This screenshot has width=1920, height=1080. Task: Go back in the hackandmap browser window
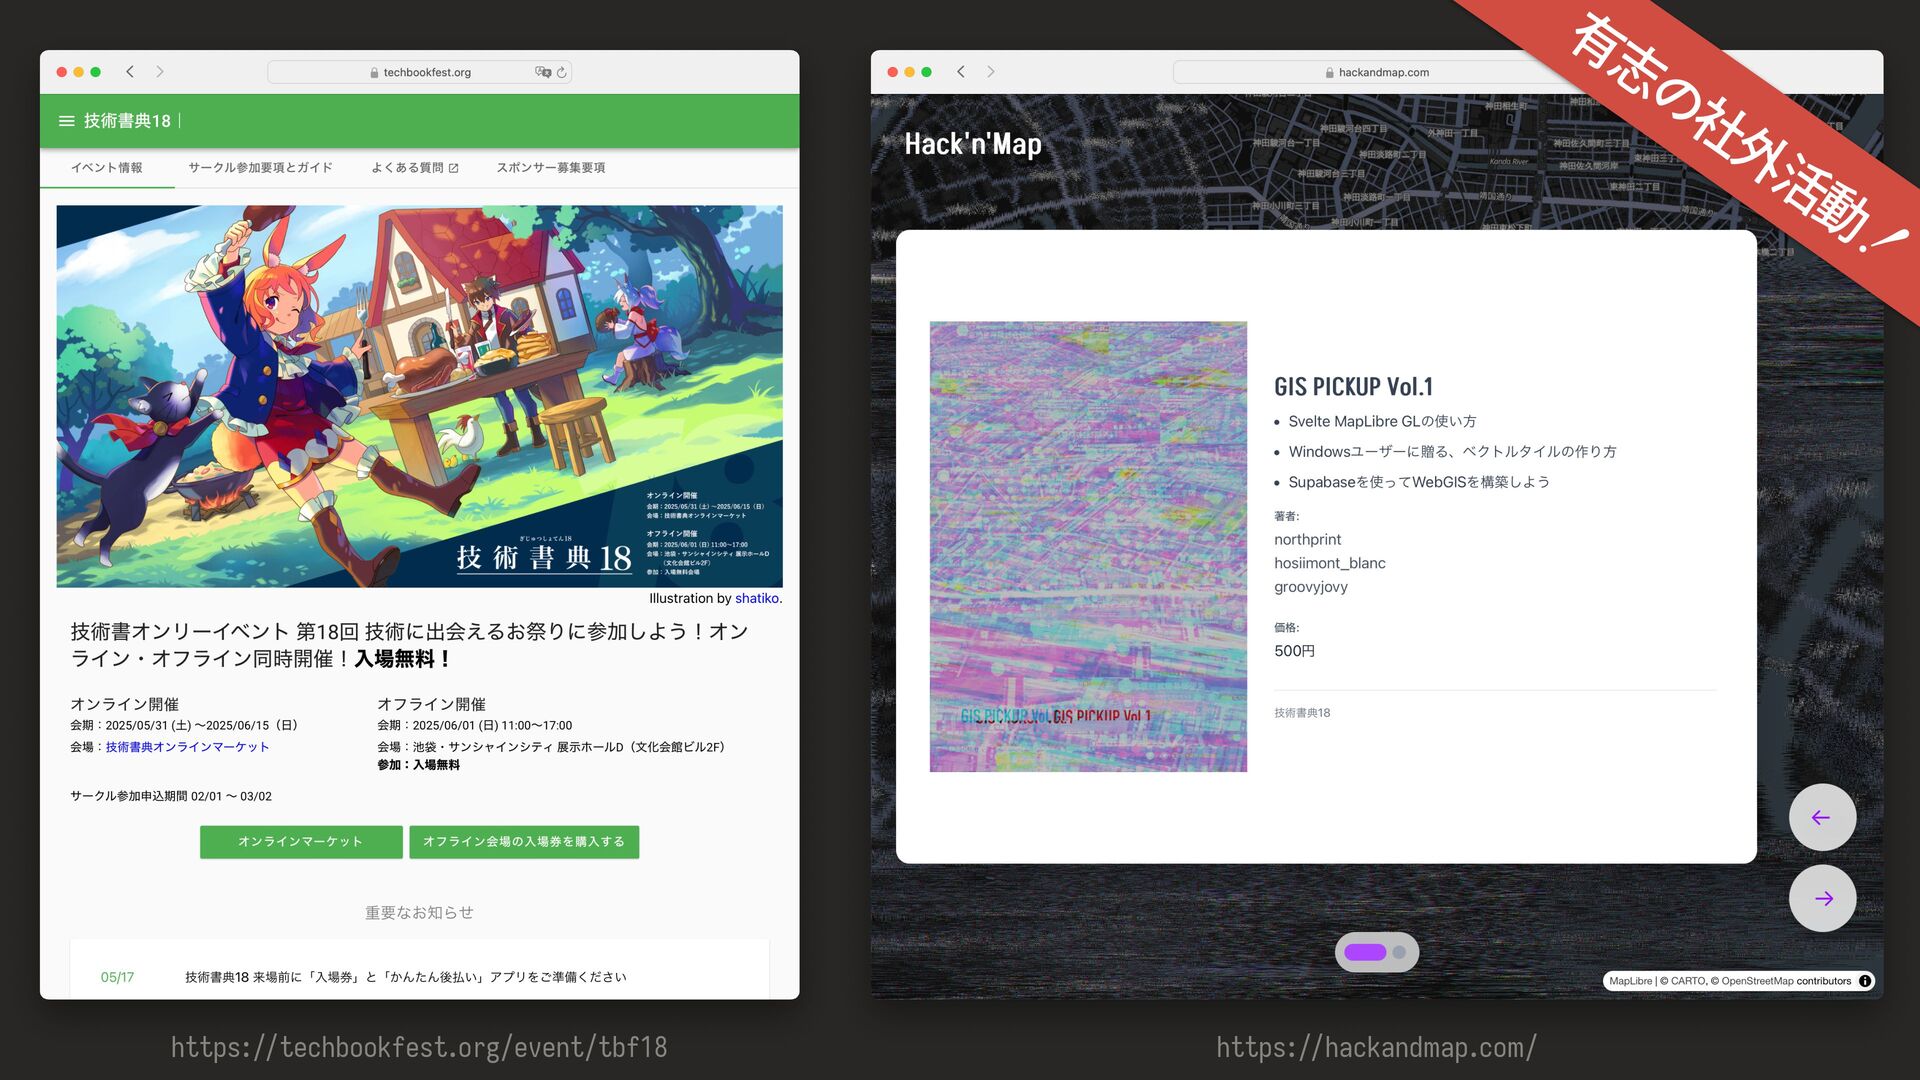tap(961, 72)
